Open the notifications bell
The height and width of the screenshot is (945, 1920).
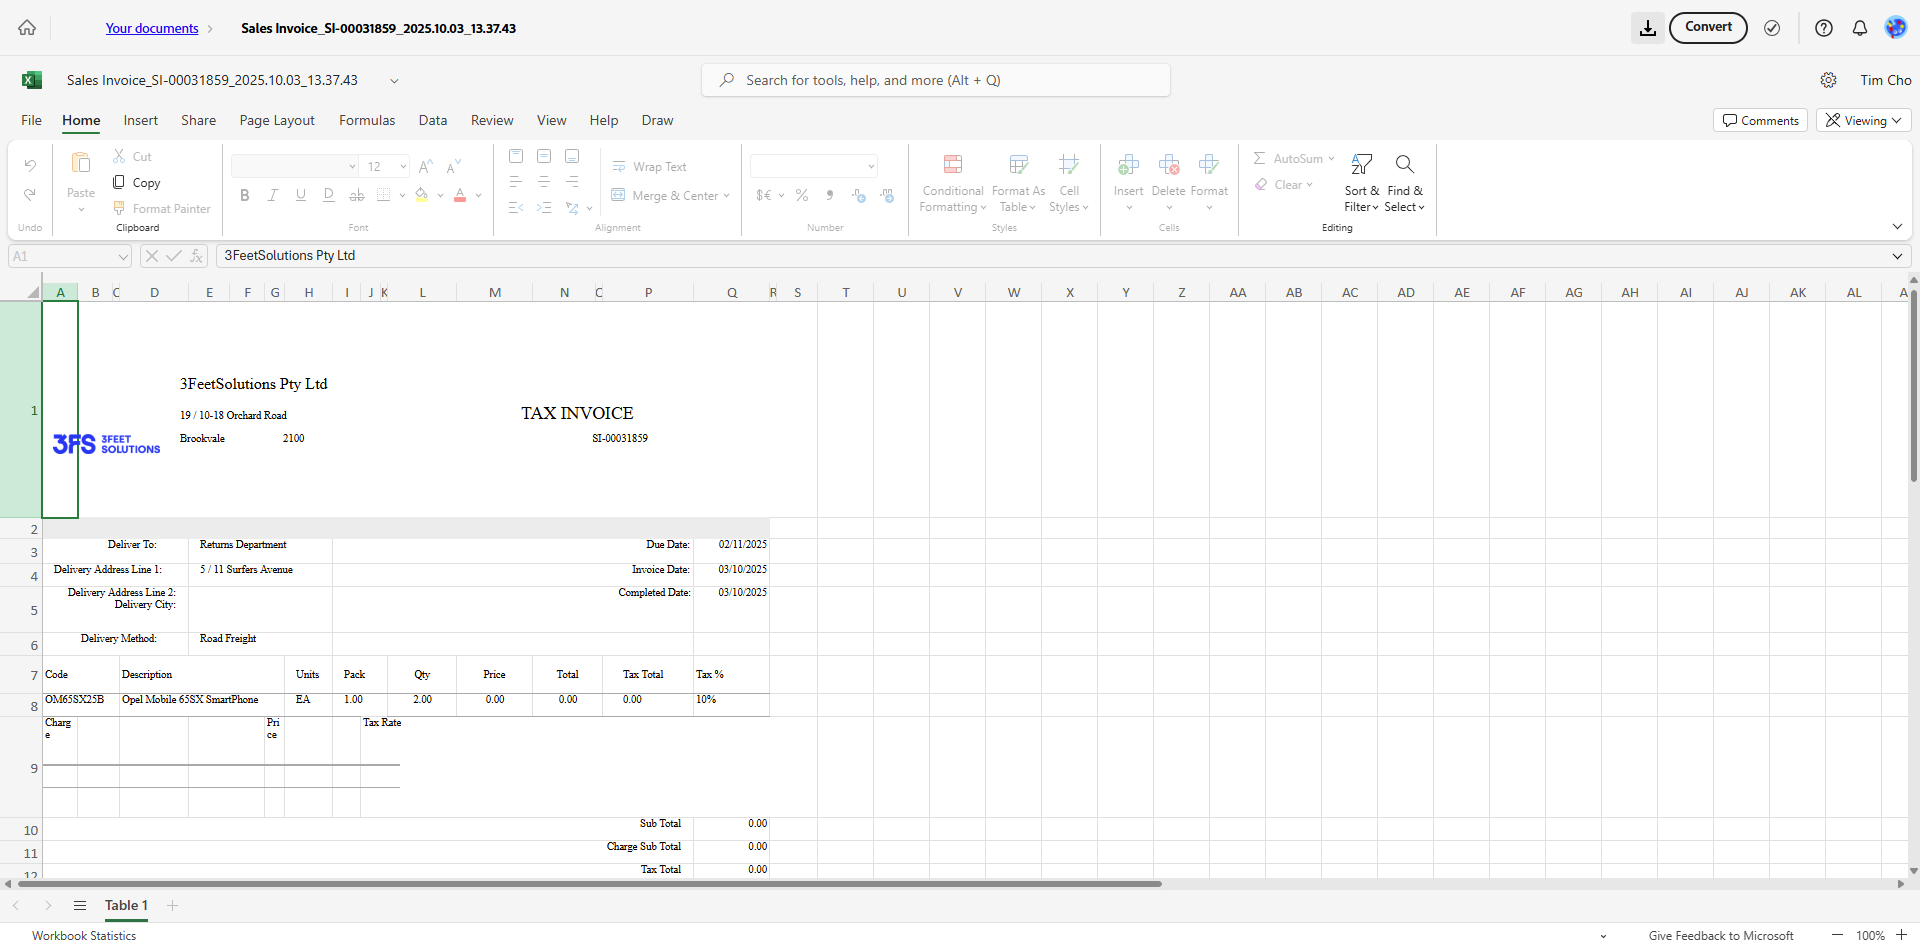[x=1859, y=28]
